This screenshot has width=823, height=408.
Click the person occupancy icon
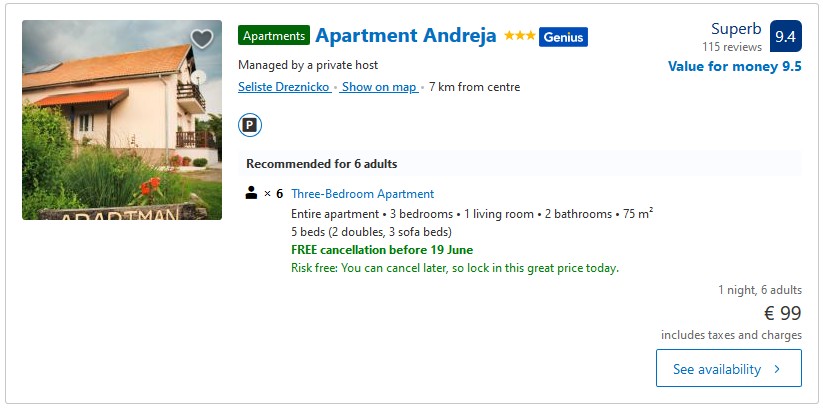pos(252,193)
